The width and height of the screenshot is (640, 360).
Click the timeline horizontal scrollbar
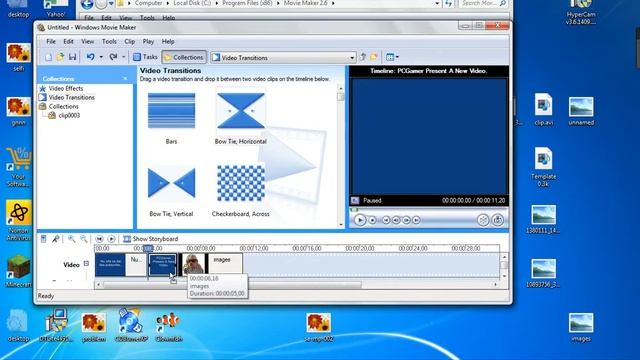232,284
